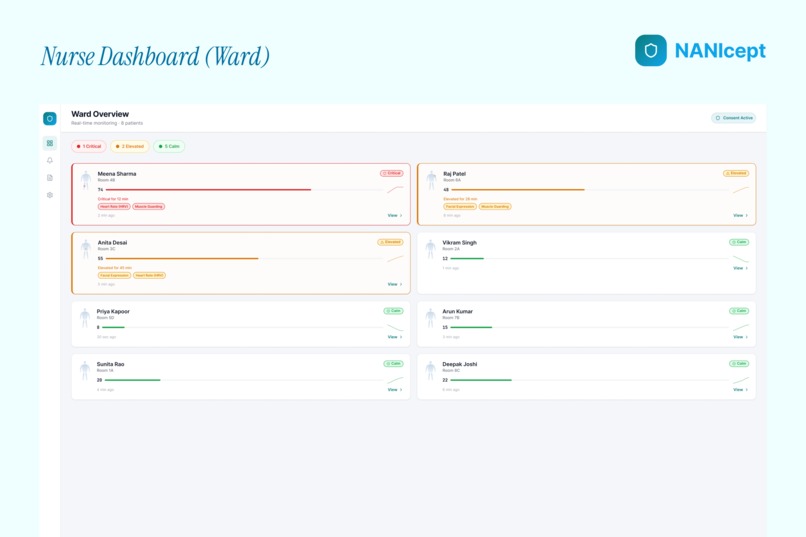Click Calm badge on Vikram Singh card
Viewport: 806px width, 537px height.
pos(739,242)
